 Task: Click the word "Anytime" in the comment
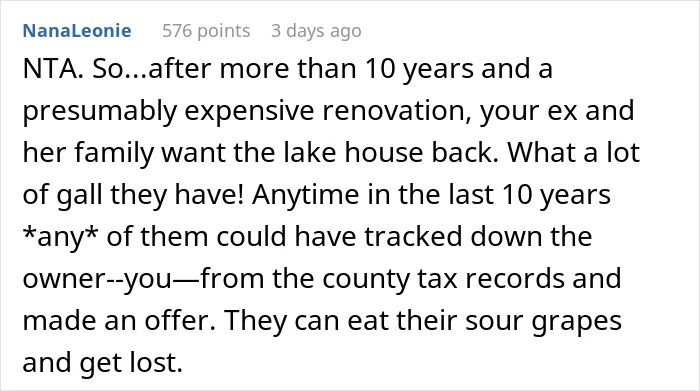pyautogui.click(x=305, y=195)
